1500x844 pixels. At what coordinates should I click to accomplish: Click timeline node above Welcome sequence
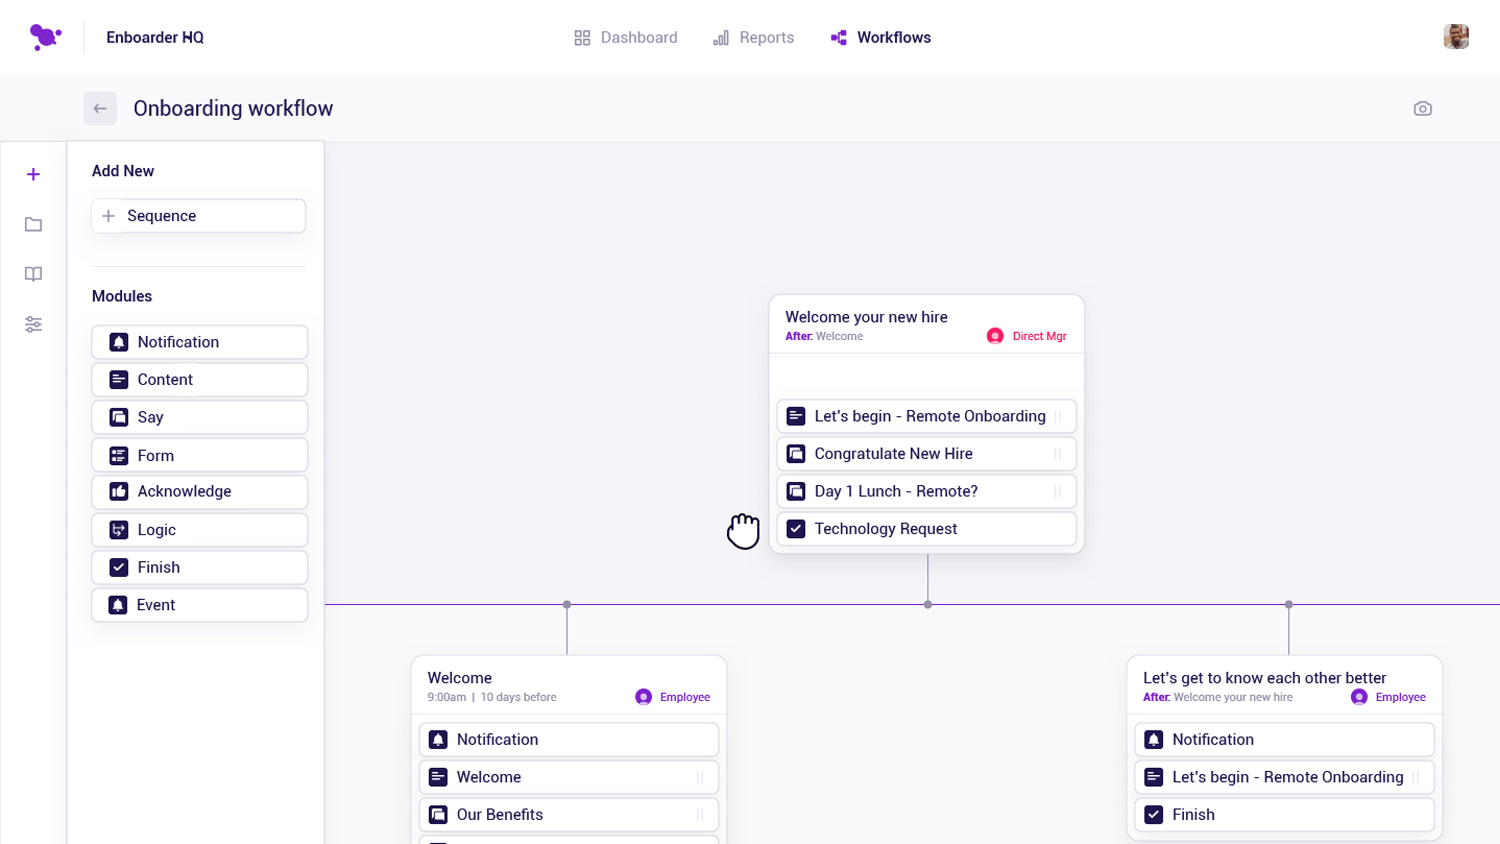(x=567, y=605)
